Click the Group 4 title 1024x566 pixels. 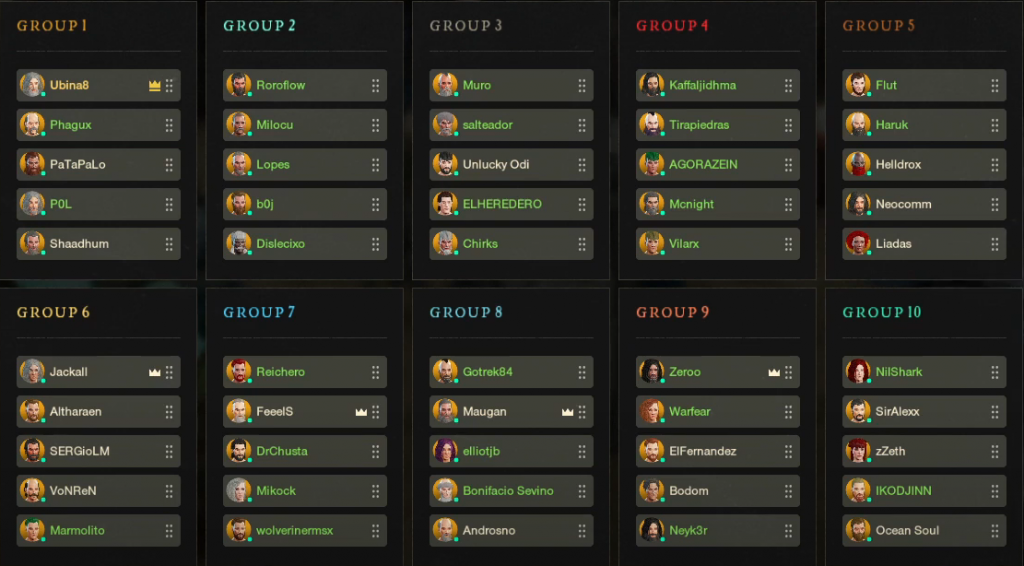tap(673, 26)
